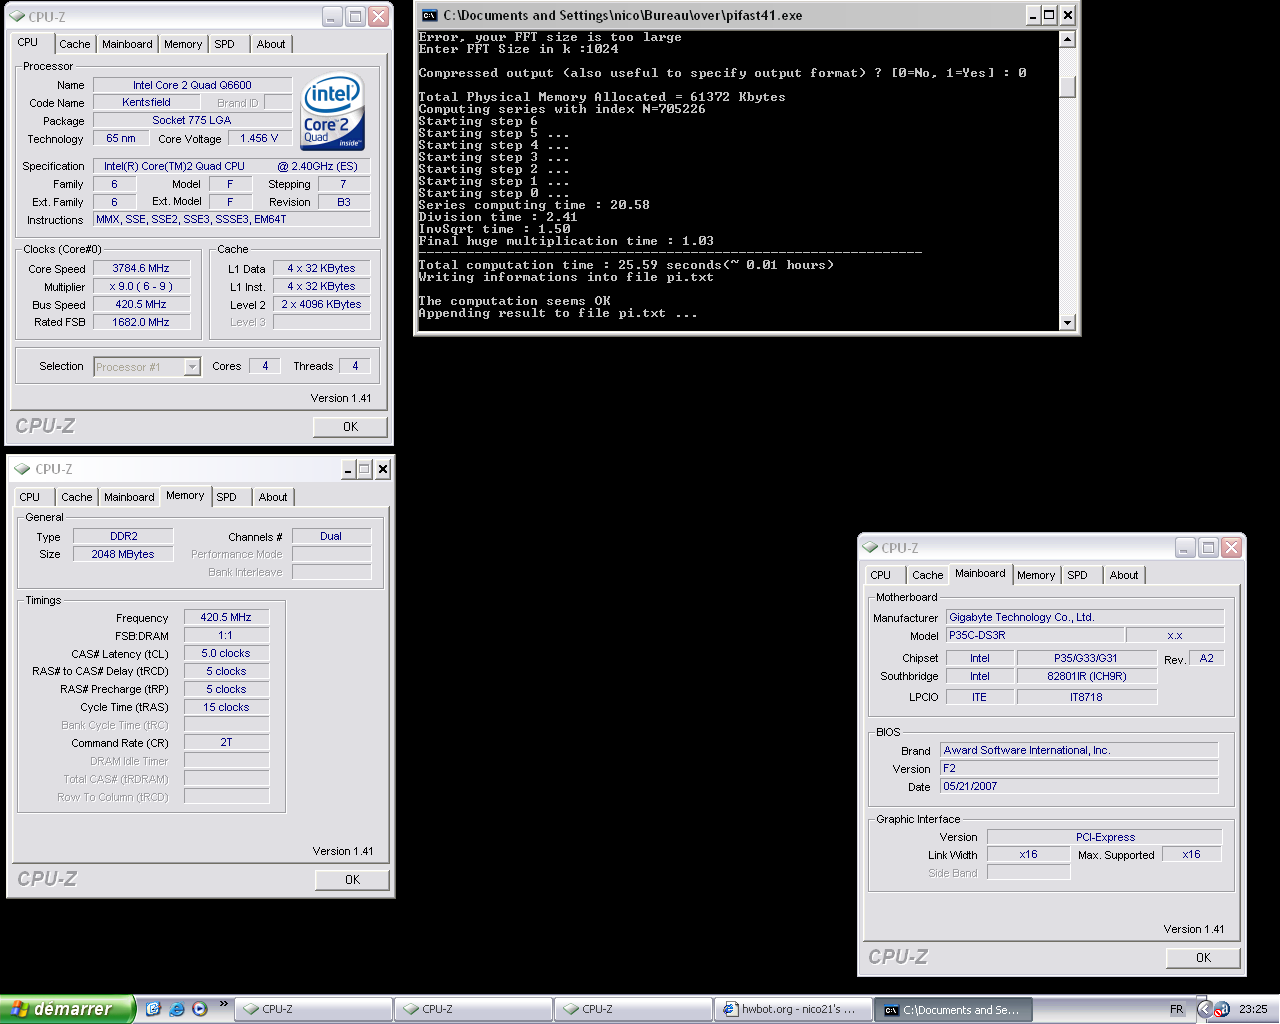
Task: Click the '82801IR (ICH9R)' southbridge value
Action: coord(1086,676)
